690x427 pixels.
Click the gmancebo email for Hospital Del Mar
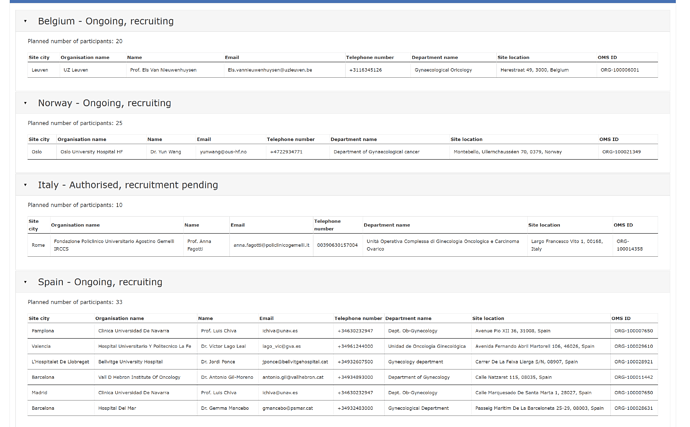point(285,408)
